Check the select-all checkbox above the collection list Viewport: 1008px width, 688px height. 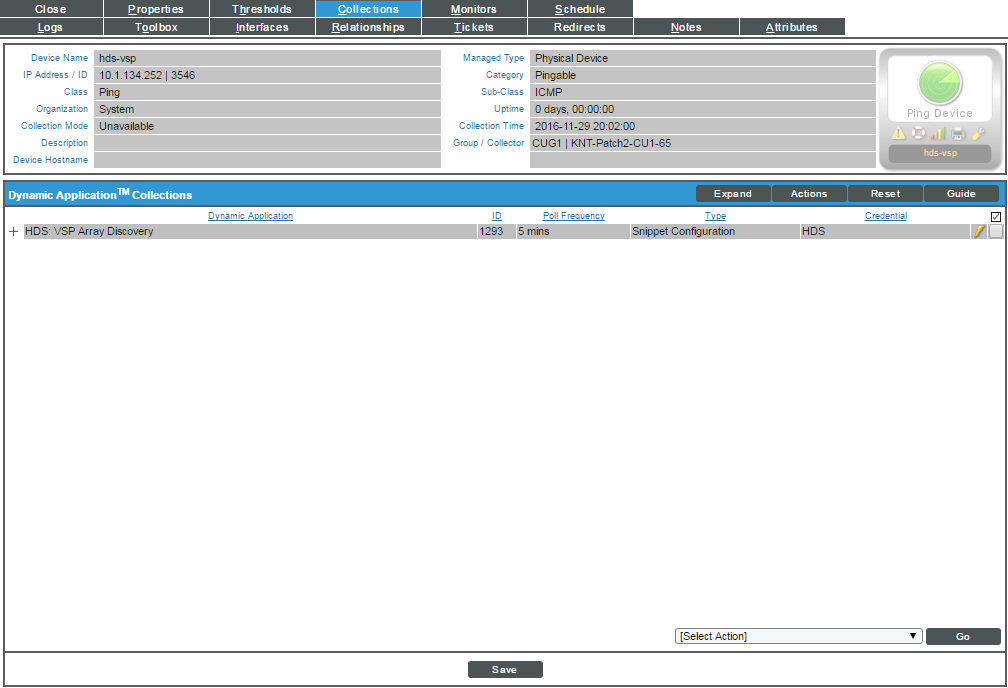tap(996, 215)
